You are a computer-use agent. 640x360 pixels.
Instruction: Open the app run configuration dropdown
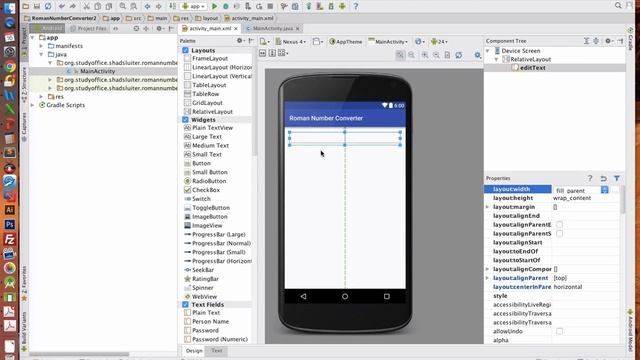tap(193, 6)
